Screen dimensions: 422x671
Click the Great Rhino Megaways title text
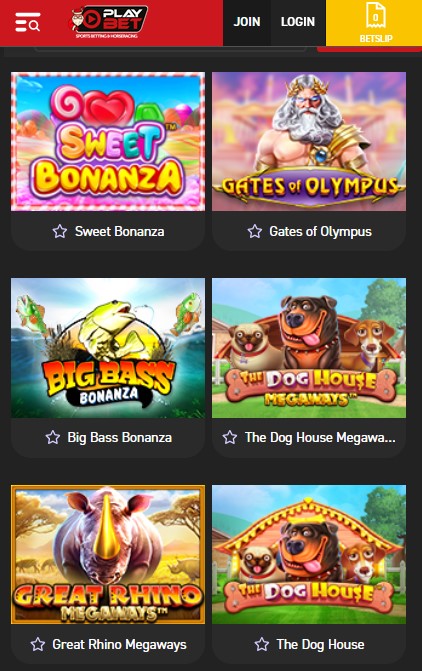pyautogui.click(x=119, y=644)
